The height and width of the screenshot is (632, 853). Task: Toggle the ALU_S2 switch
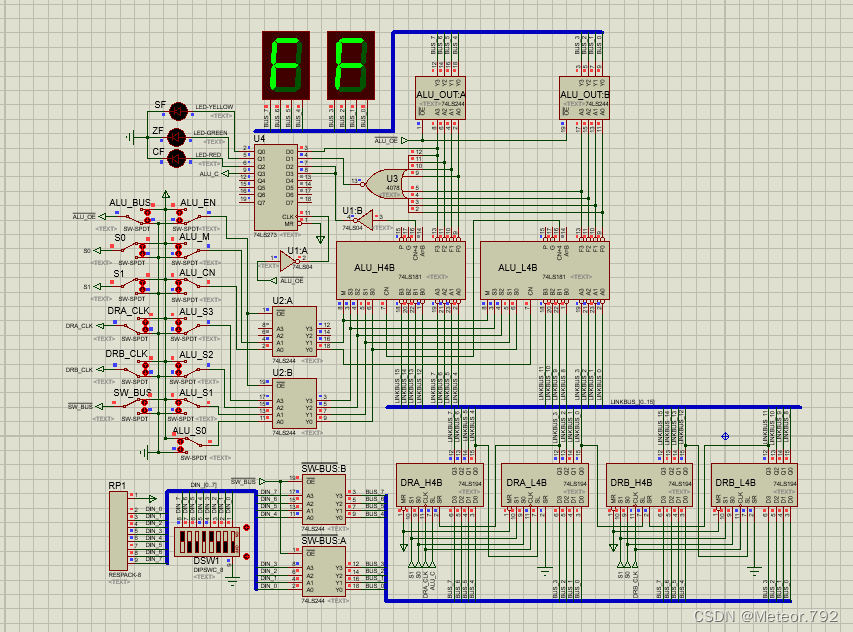coord(188,369)
